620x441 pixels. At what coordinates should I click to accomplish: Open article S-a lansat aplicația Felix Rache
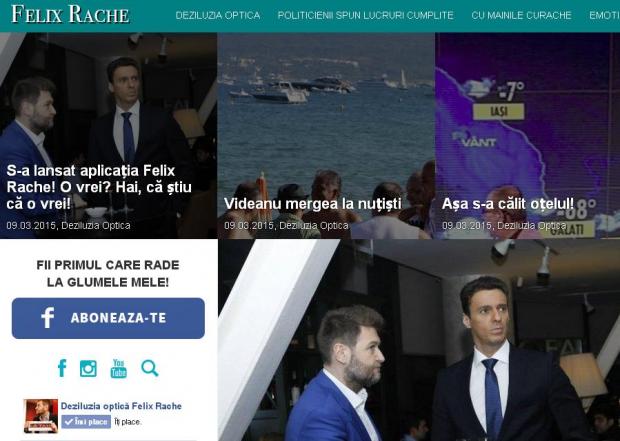(99, 187)
